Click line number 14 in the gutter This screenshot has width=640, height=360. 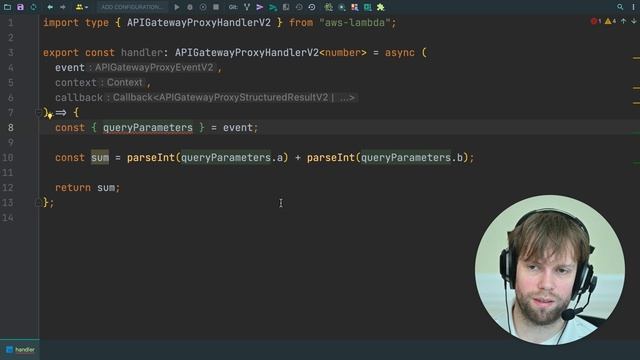pyautogui.click(x=8, y=218)
